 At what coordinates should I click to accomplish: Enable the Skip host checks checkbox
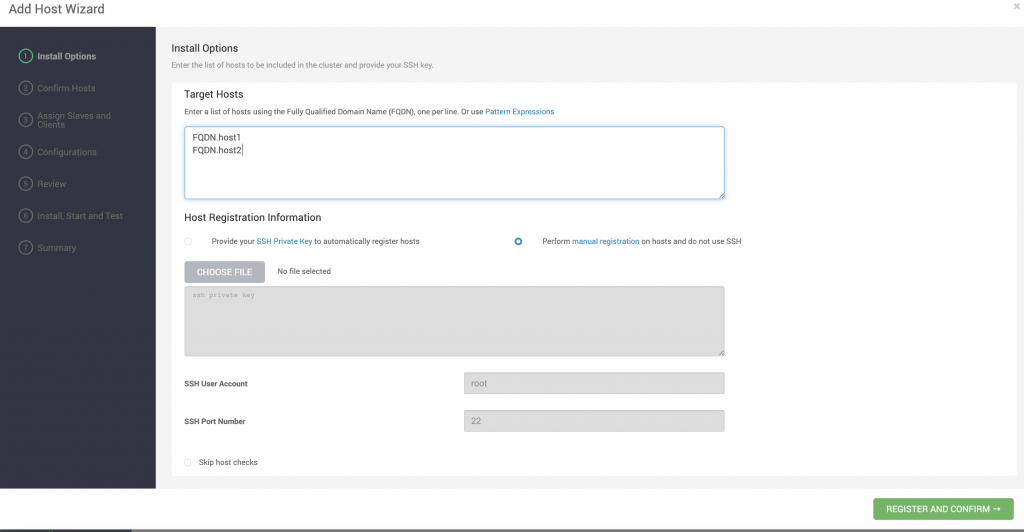188,462
